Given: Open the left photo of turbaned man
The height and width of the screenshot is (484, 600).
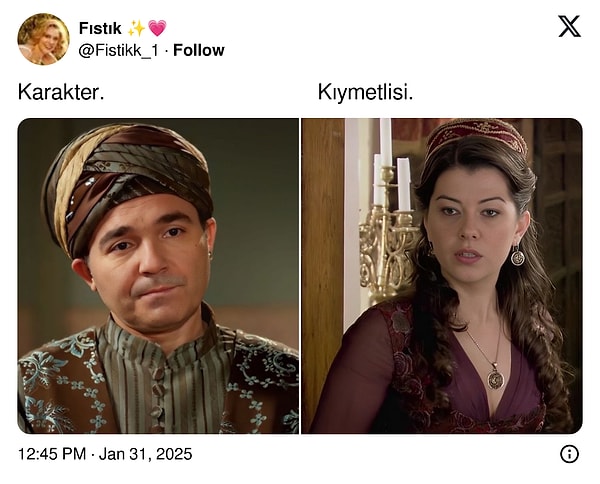Looking at the screenshot, I should point(158,276).
